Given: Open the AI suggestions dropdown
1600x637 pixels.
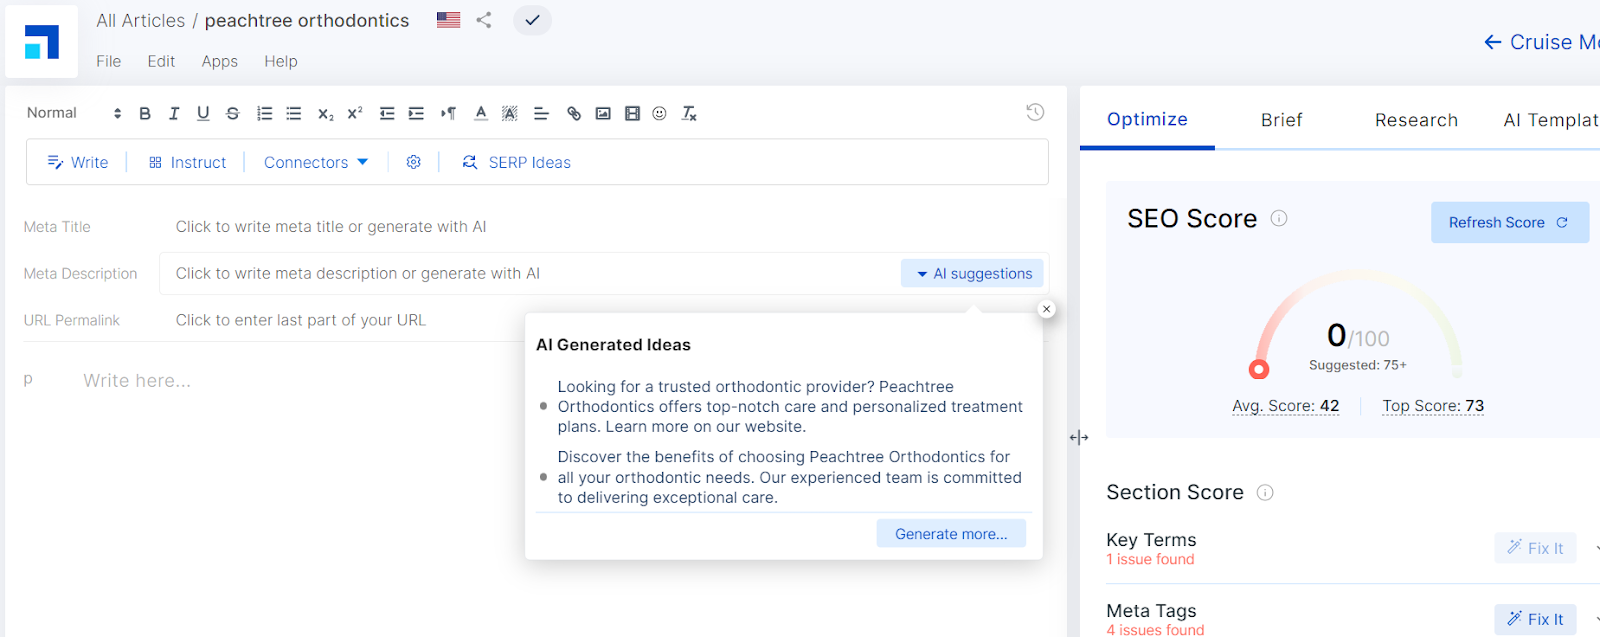Looking at the screenshot, I should 973,274.
